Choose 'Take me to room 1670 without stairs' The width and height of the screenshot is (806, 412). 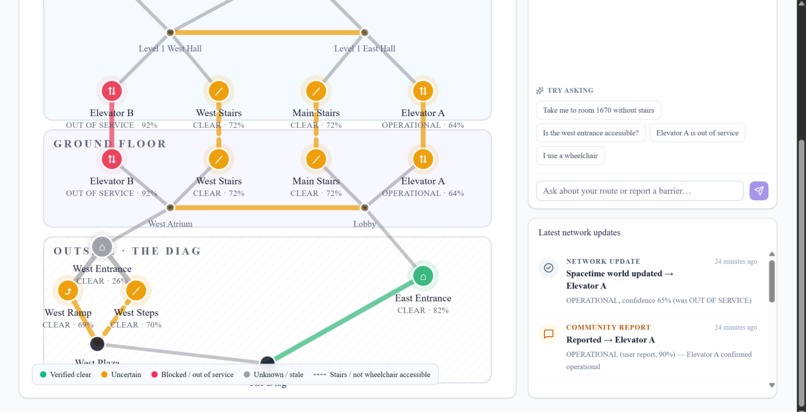coord(598,110)
